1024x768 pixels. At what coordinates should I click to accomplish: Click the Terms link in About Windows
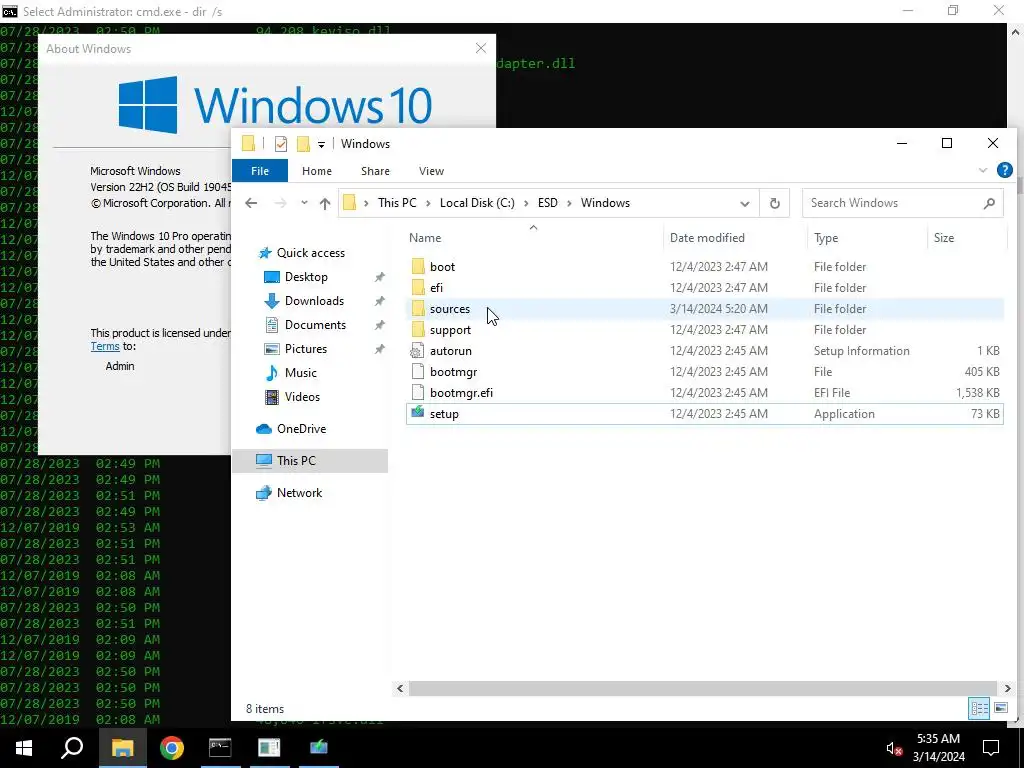tap(104, 347)
